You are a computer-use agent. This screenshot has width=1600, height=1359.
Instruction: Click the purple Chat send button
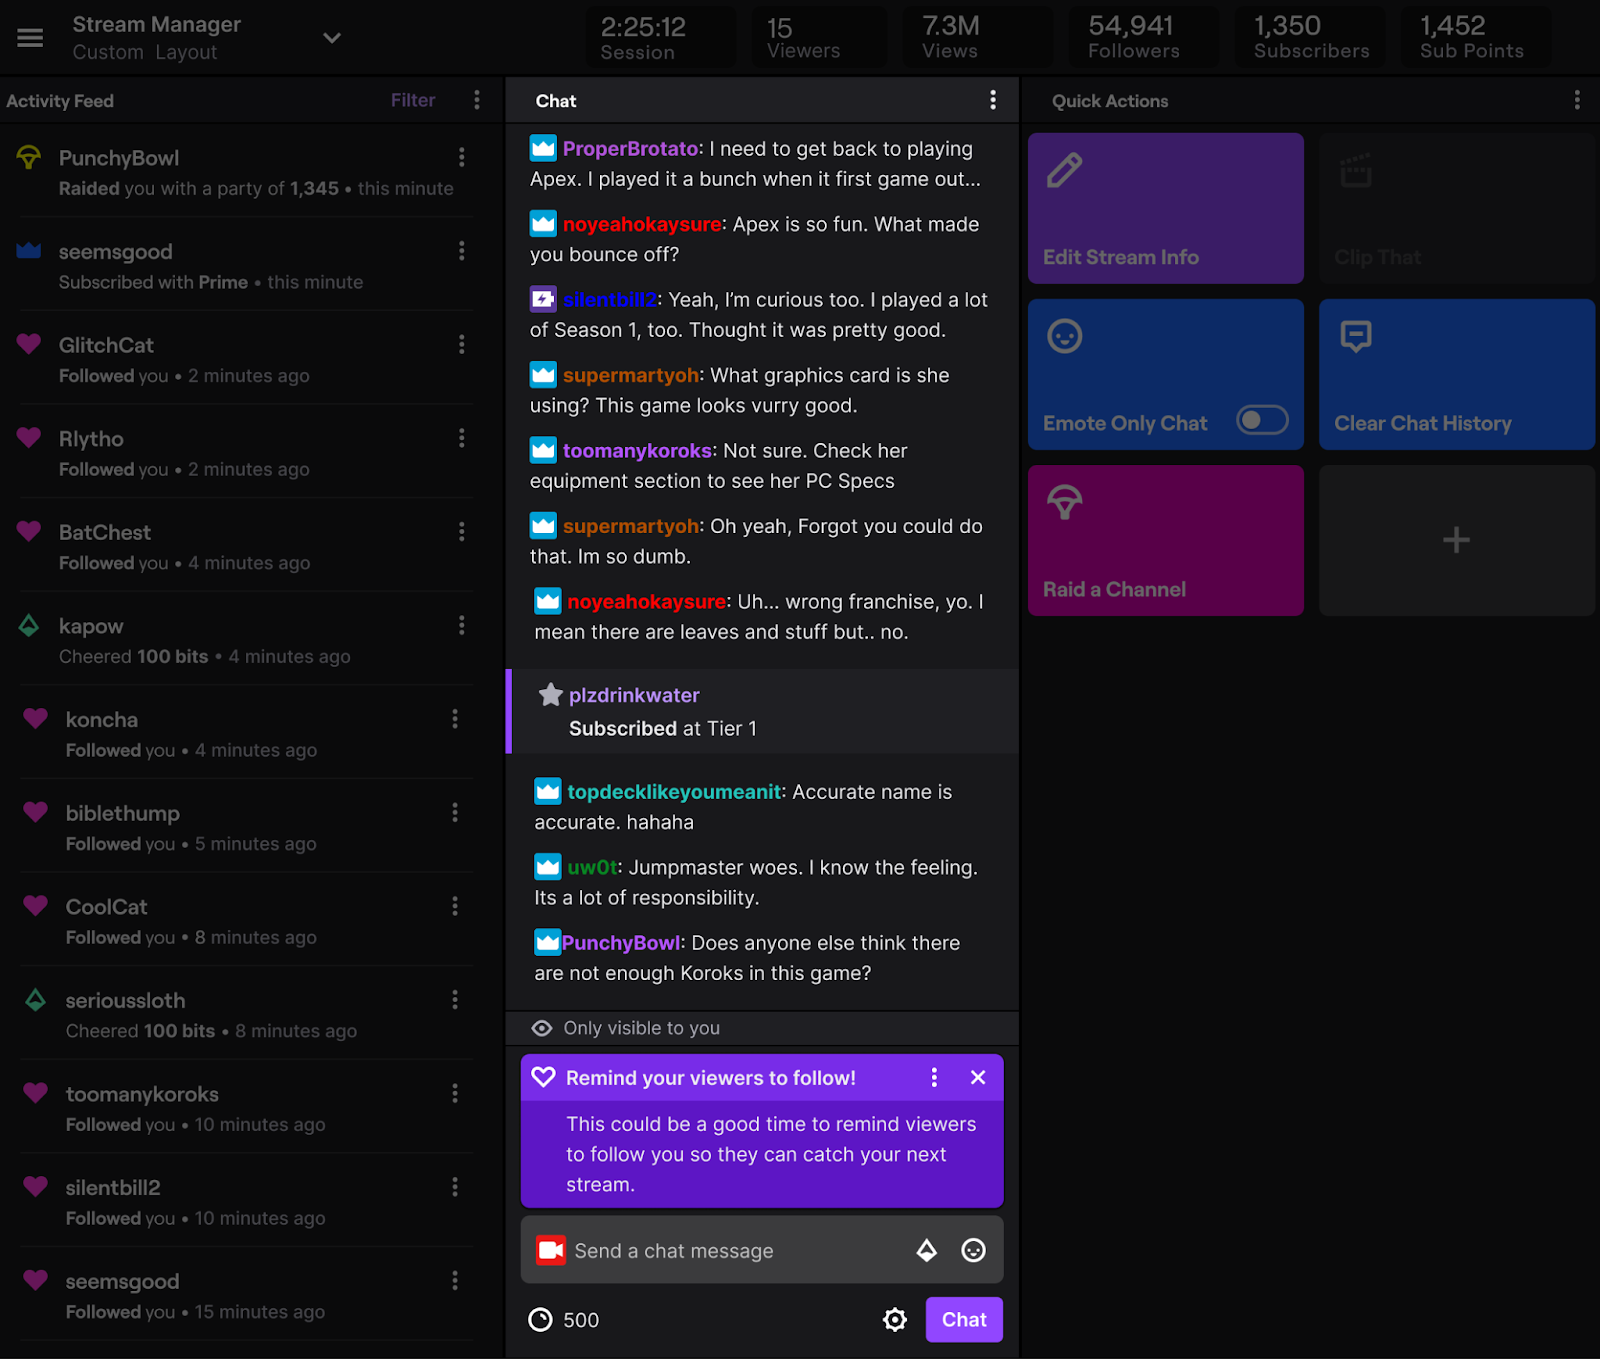[964, 1320]
